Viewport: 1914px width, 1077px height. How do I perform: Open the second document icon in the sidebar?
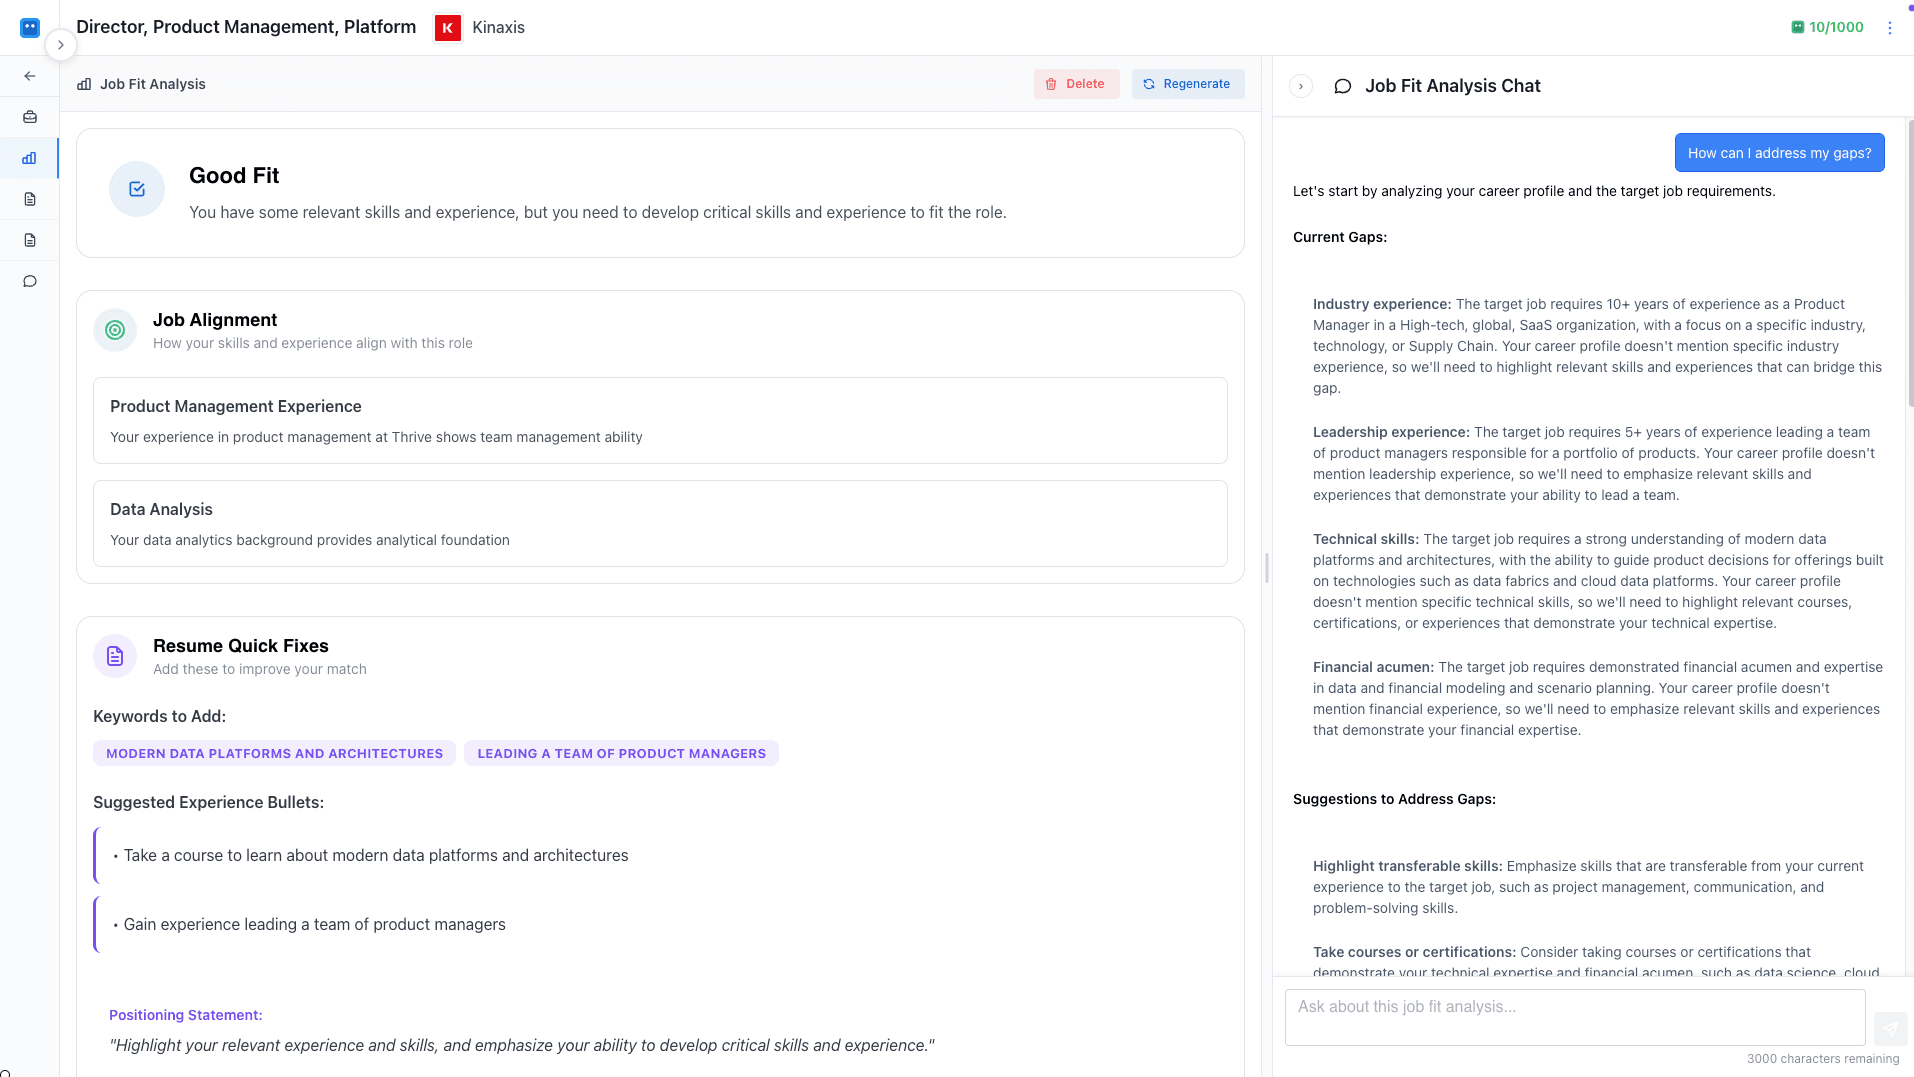tap(29, 240)
